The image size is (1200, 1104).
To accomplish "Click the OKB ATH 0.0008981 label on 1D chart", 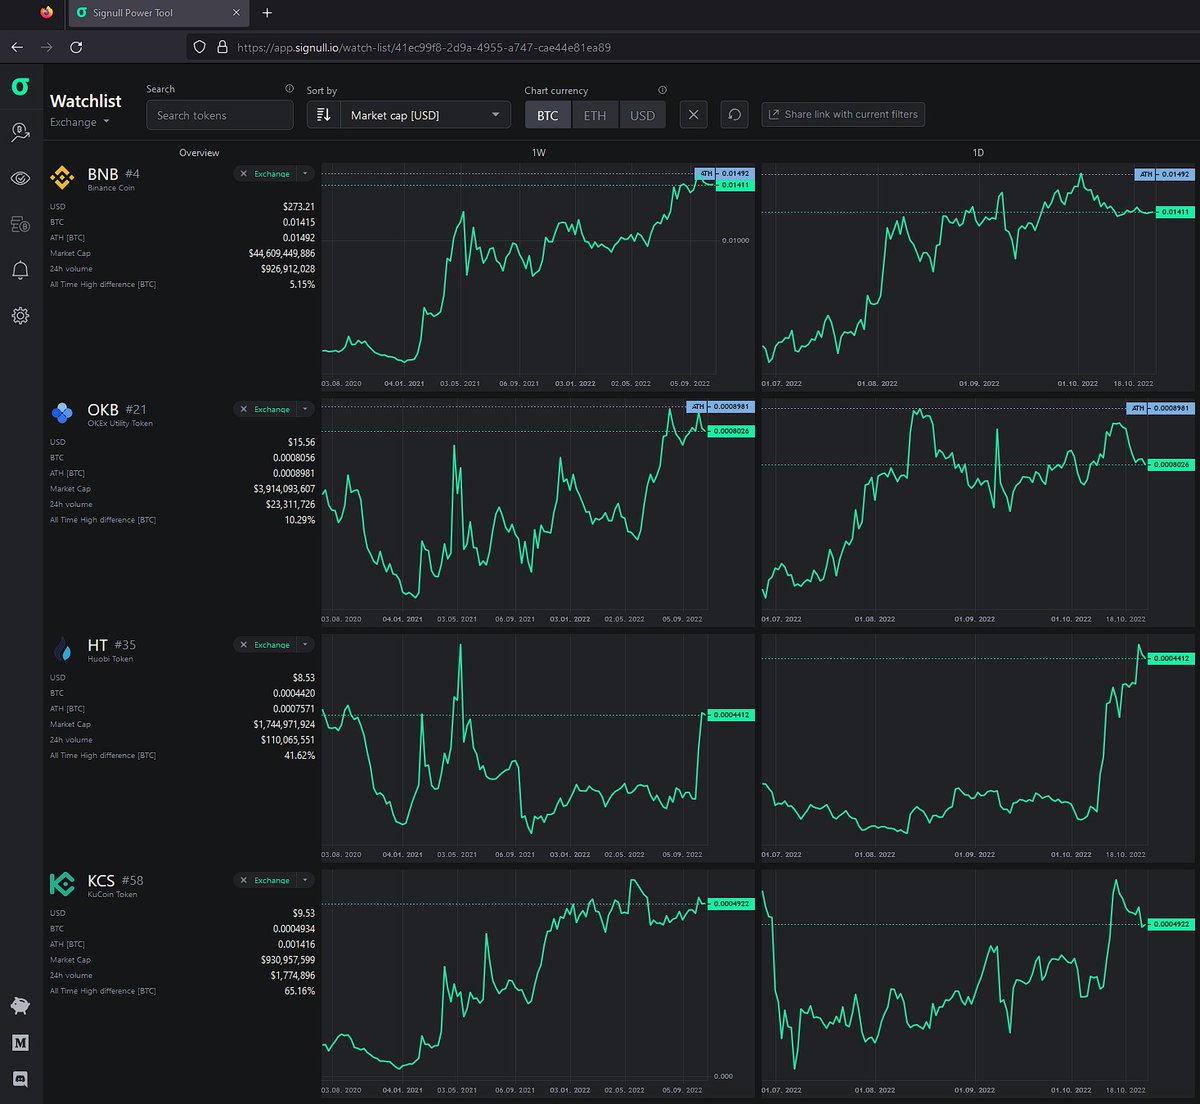I will click(x=1160, y=408).
